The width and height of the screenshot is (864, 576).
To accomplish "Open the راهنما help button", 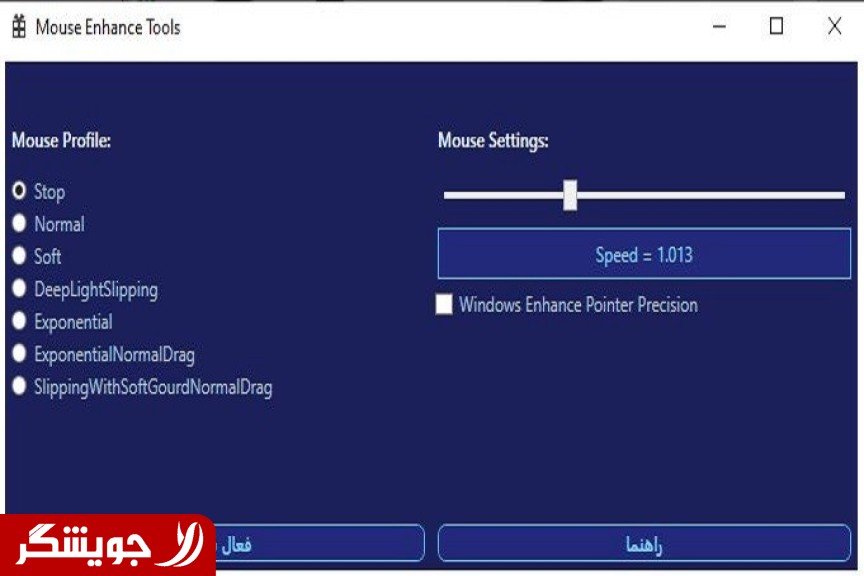I will [x=644, y=544].
